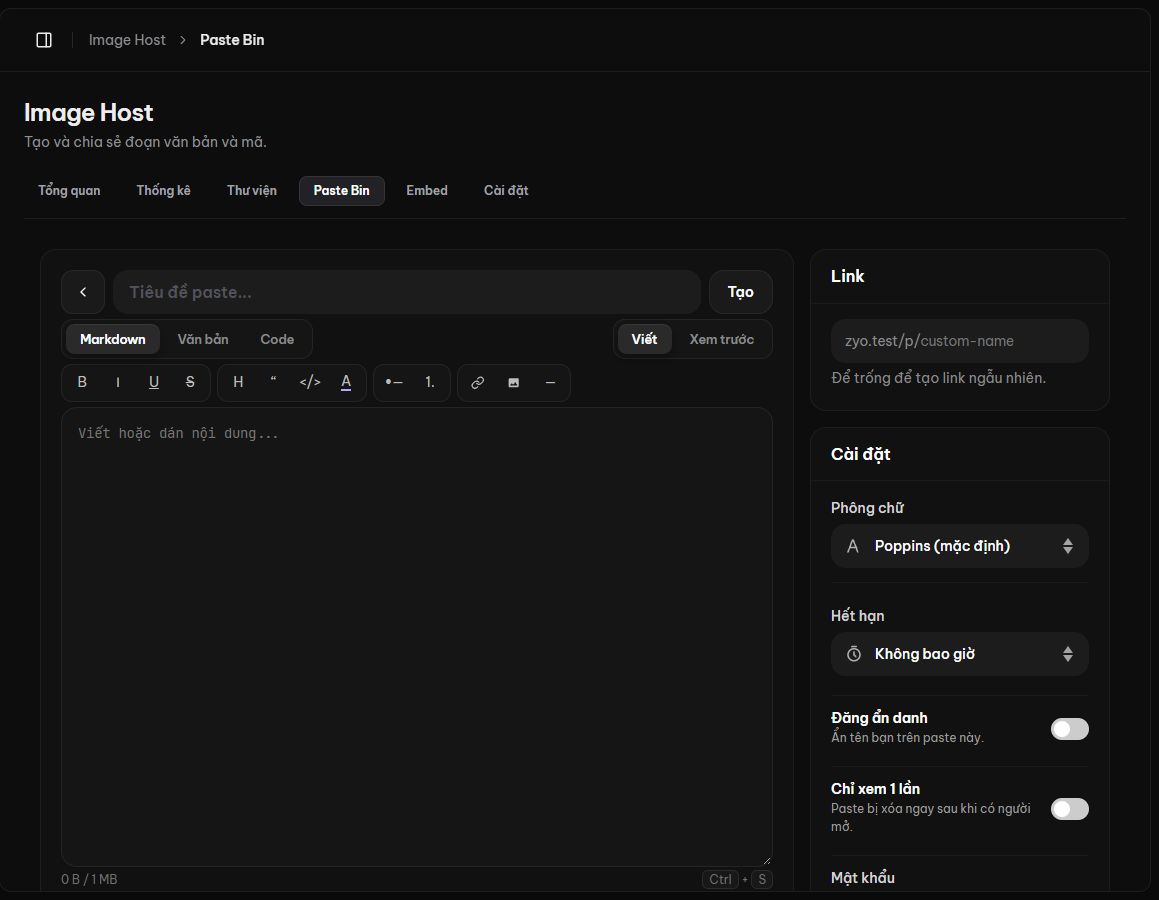The width and height of the screenshot is (1159, 900).
Task: Insert a numbered list
Action: [x=429, y=382]
